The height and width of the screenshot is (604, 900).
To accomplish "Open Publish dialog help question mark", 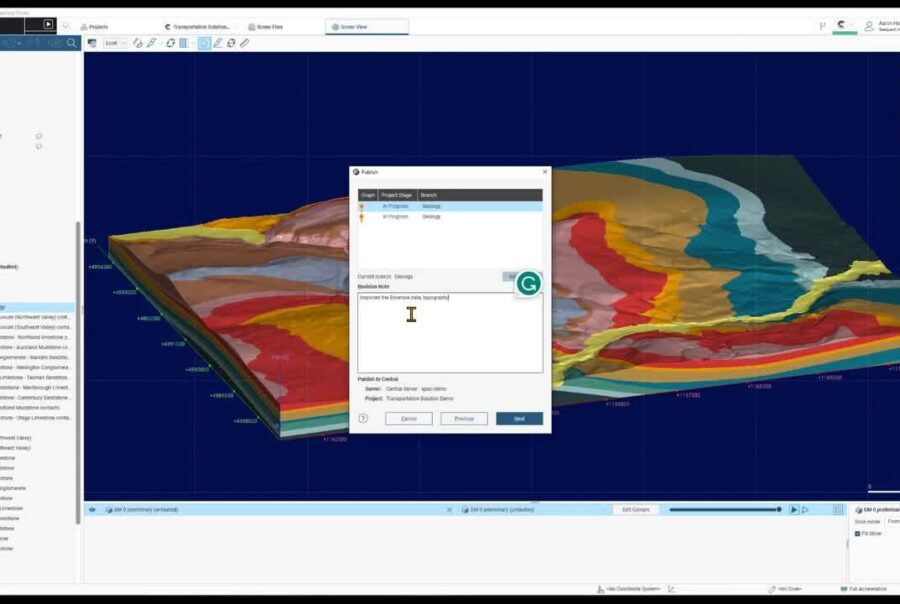I will pos(363,418).
